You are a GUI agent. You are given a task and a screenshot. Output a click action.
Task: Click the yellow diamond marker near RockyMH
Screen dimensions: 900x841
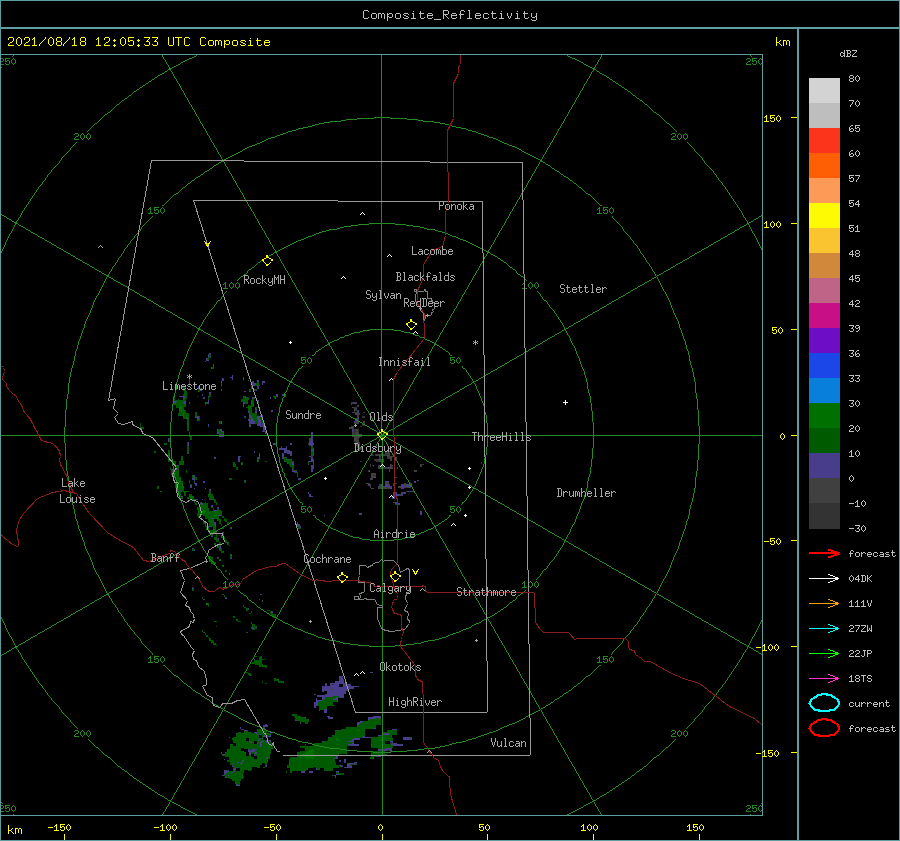click(x=267, y=261)
